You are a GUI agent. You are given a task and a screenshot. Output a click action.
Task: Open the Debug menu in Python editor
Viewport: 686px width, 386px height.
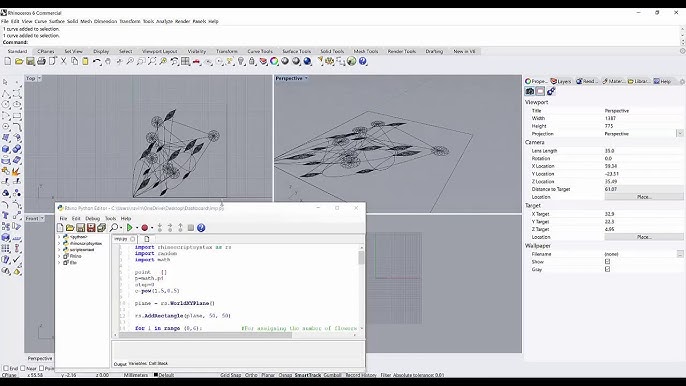[x=92, y=218]
